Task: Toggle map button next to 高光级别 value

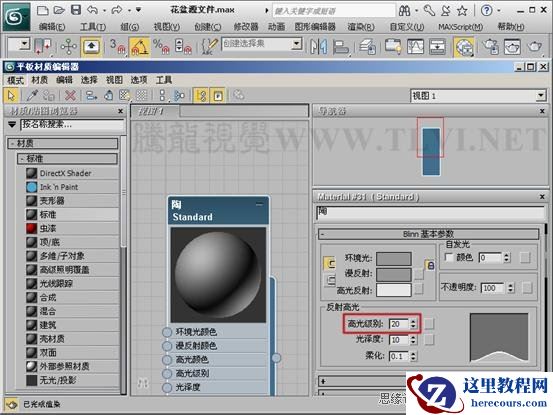Action: pyautogui.click(x=429, y=324)
